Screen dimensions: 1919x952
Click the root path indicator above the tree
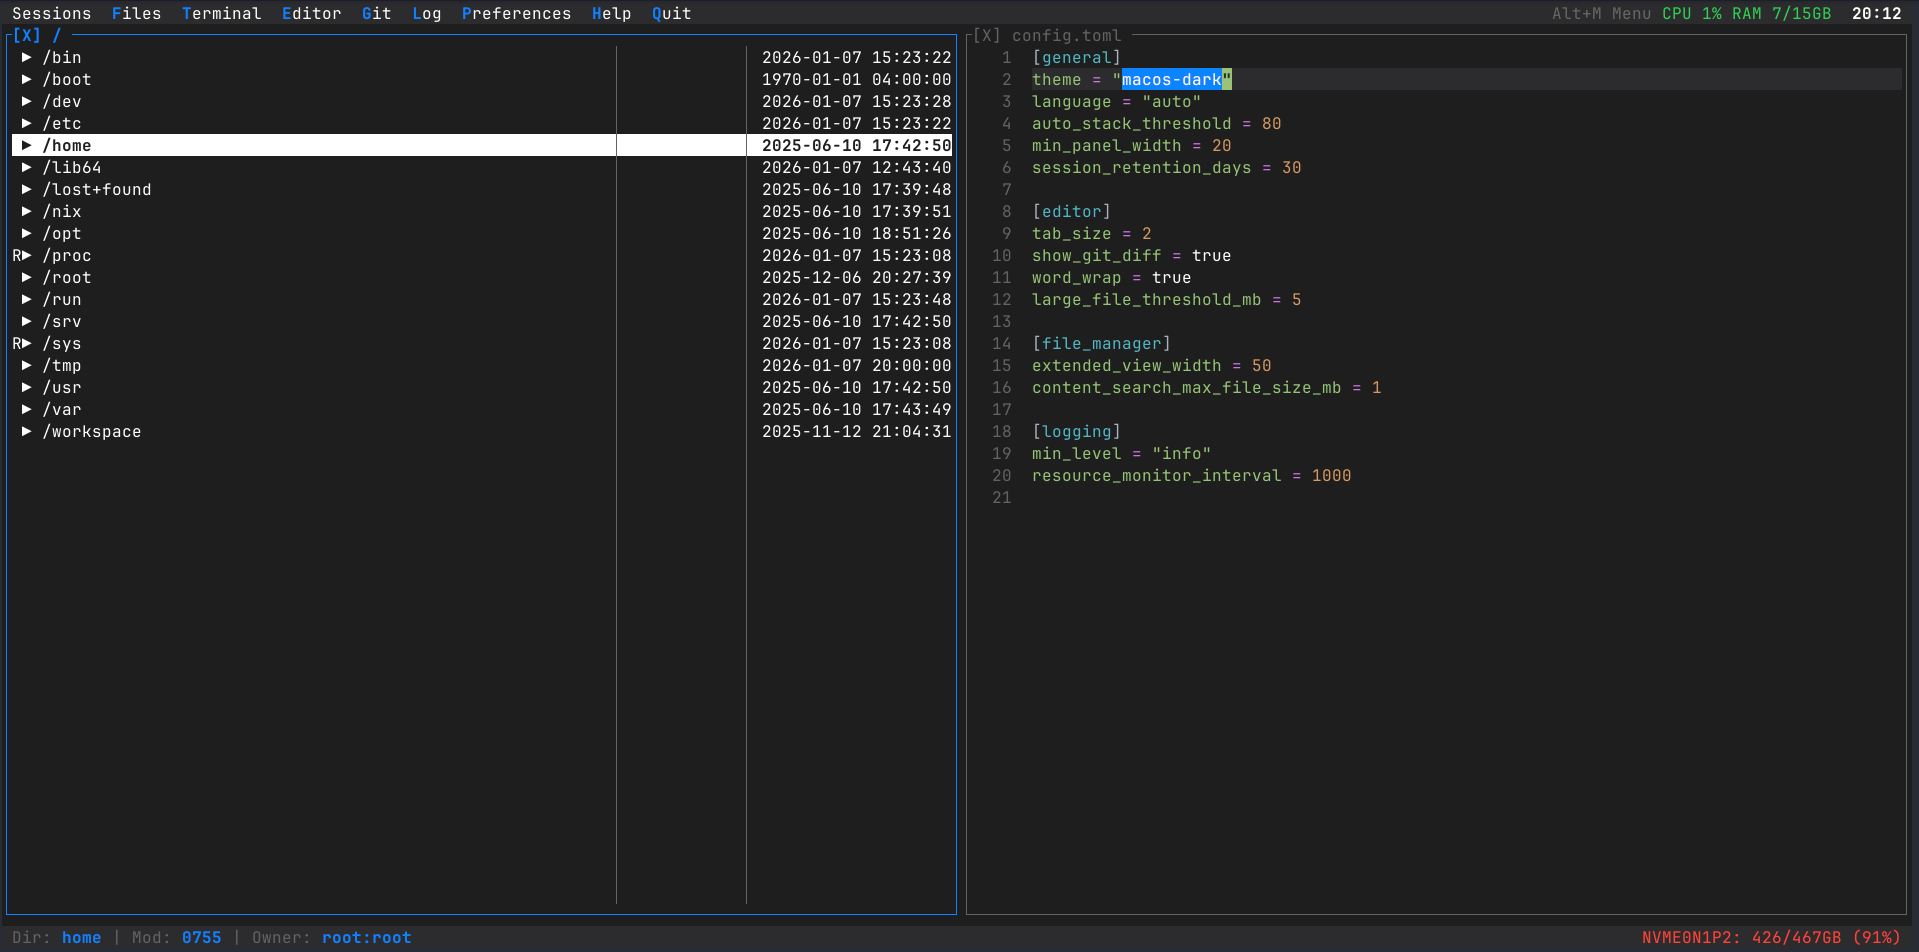[x=57, y=35]
